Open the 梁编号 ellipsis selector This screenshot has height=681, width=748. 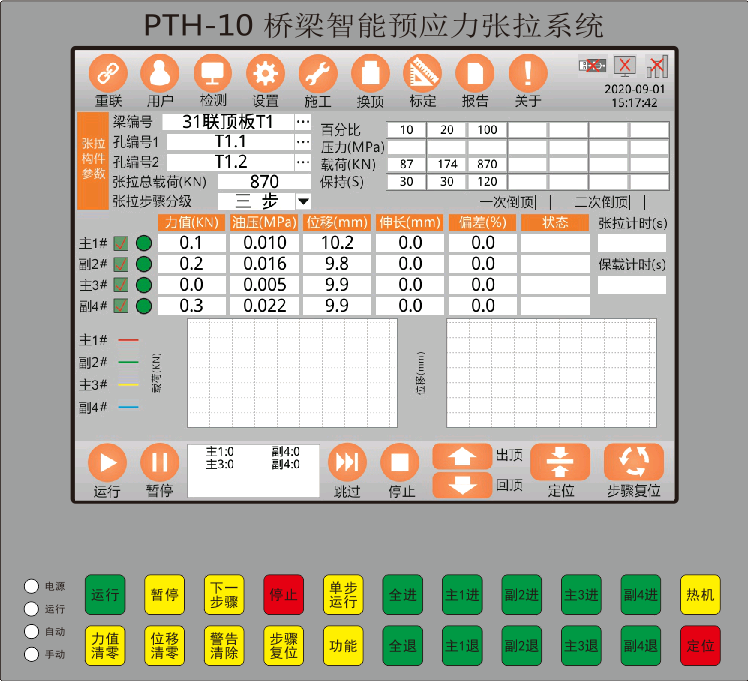(x=303, y=122)
